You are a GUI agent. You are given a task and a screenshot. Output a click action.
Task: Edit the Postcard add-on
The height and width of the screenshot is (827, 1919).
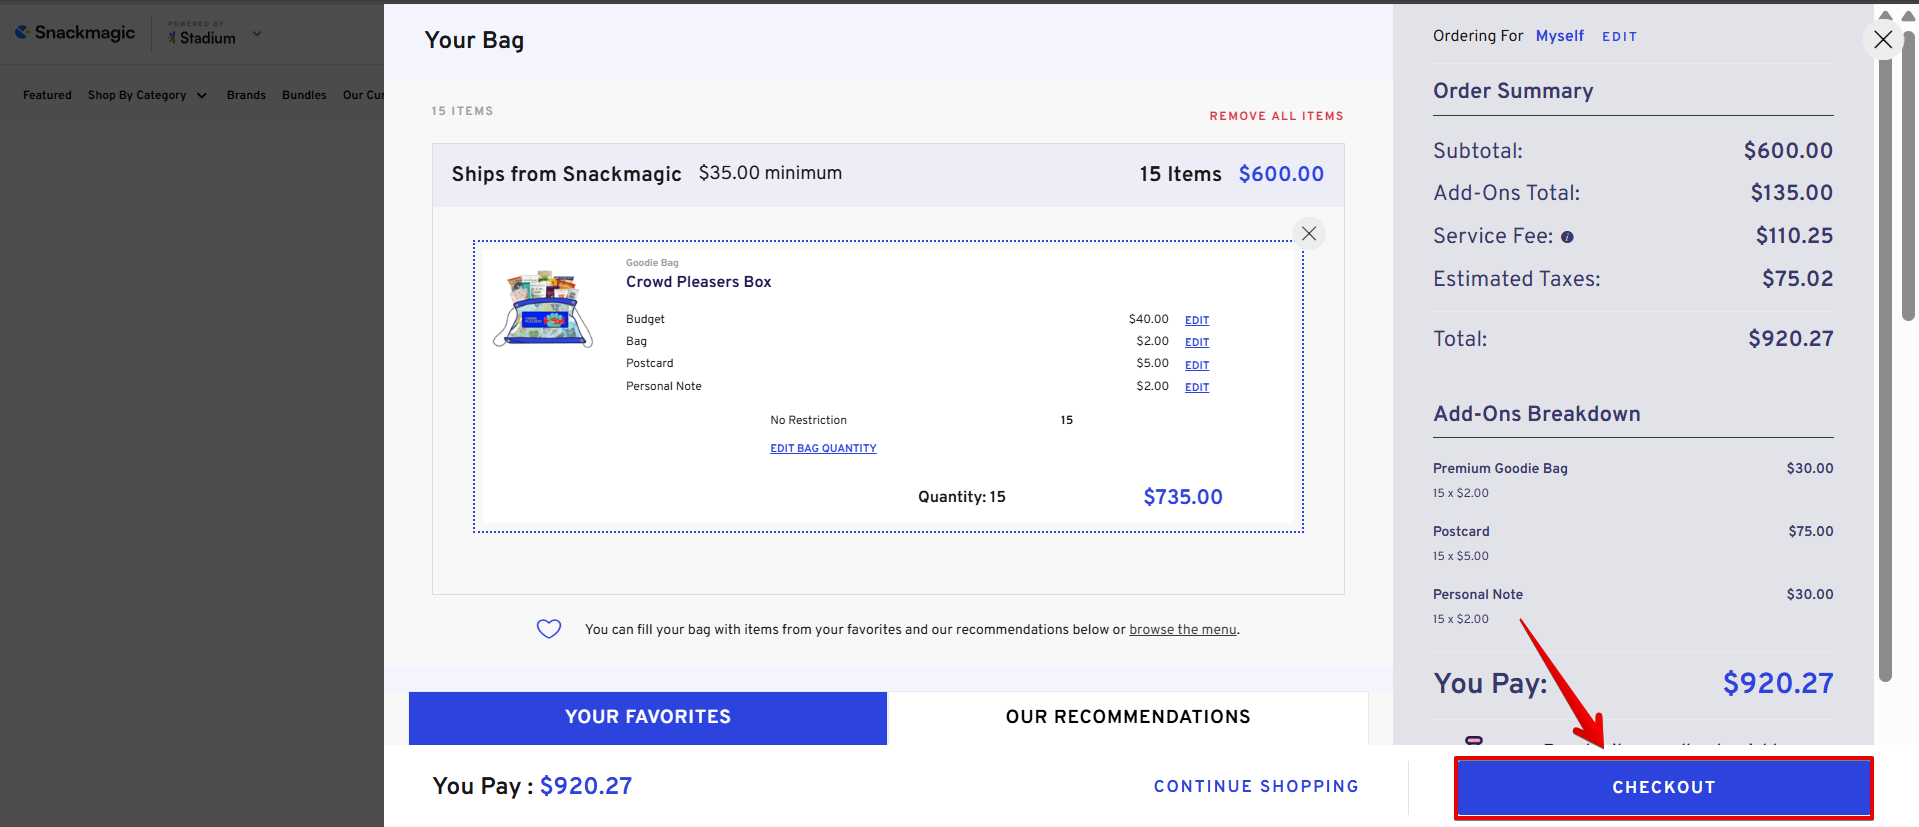pyautogui.click(x=1197, y=365)
